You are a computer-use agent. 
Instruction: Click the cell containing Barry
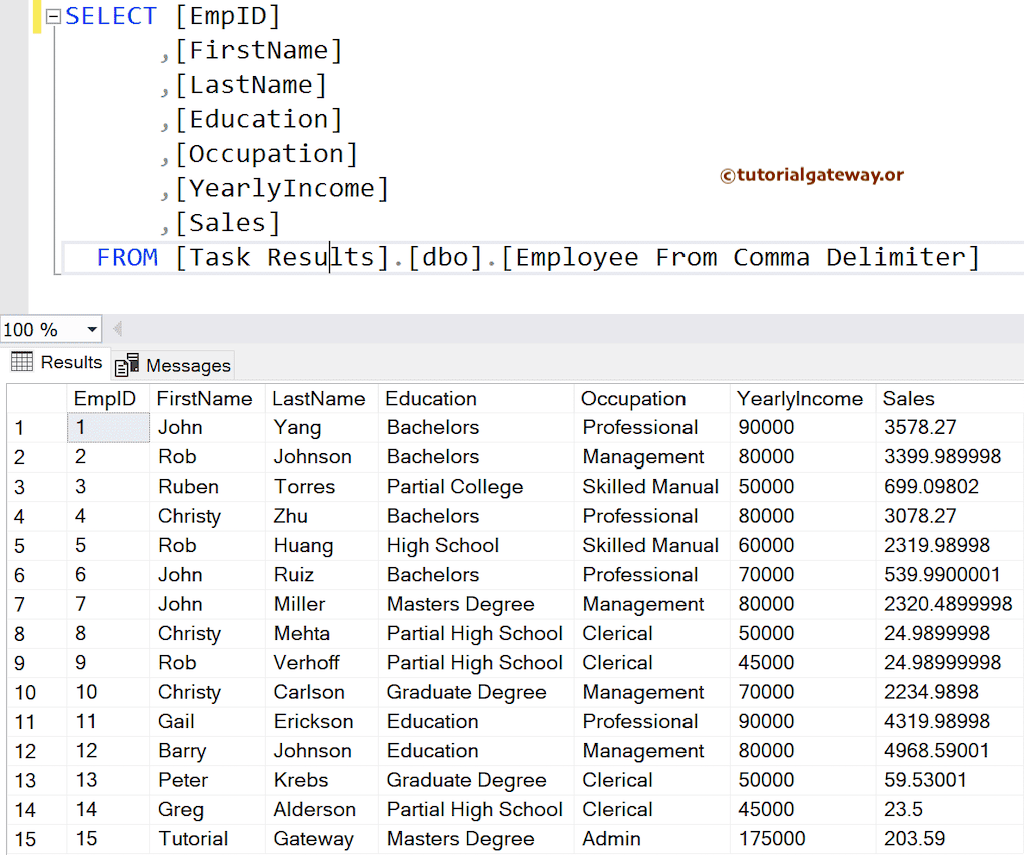pos(207,751)
